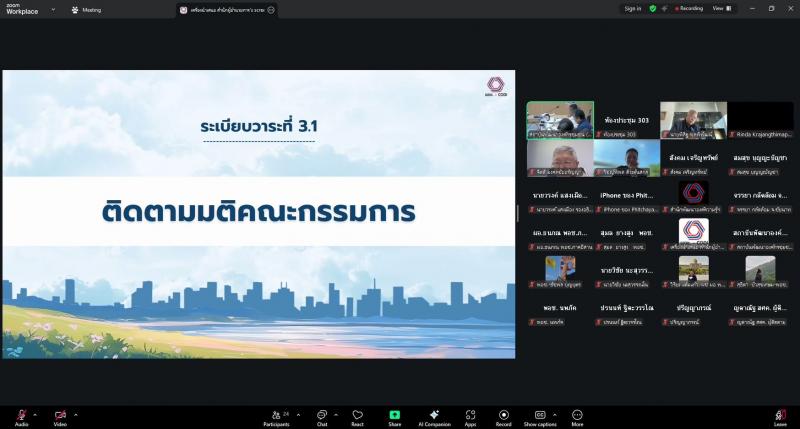Expand the captions options arrow

[x=555, y=415]
